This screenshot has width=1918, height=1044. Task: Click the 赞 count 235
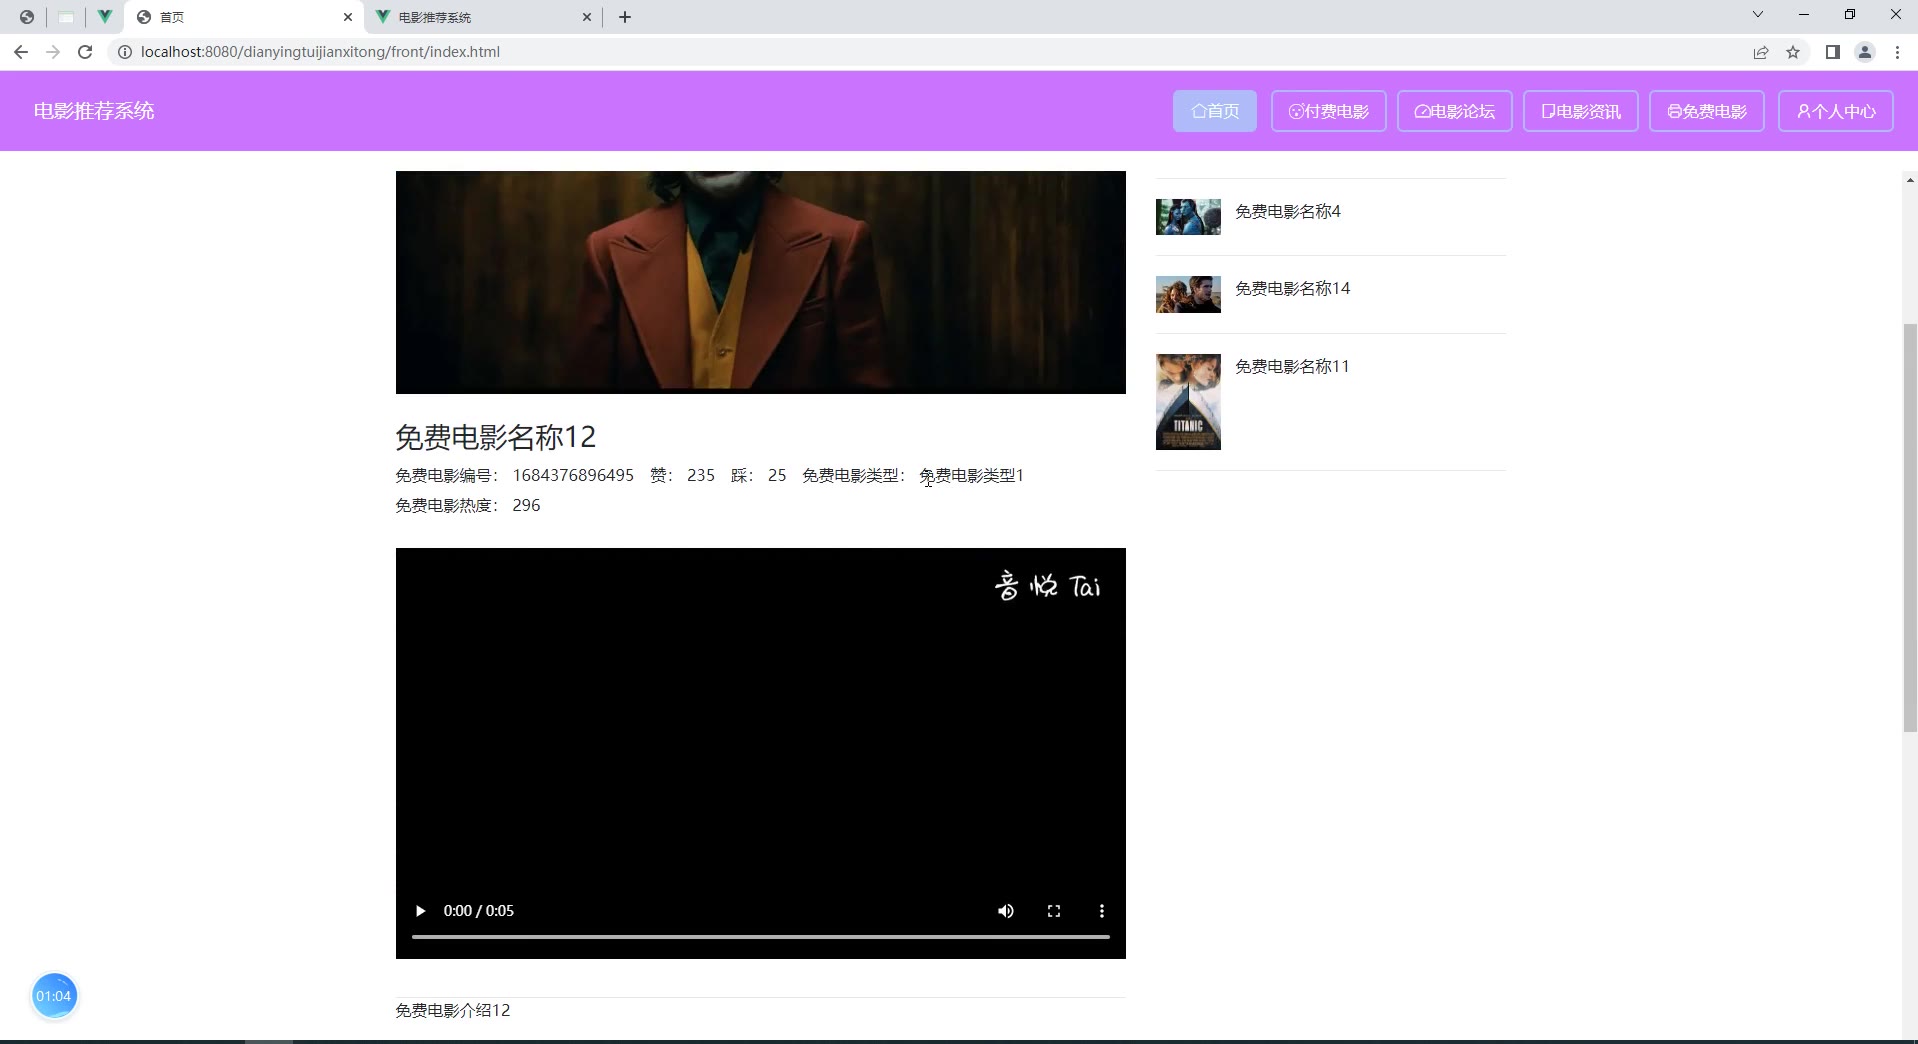(701, 475)
